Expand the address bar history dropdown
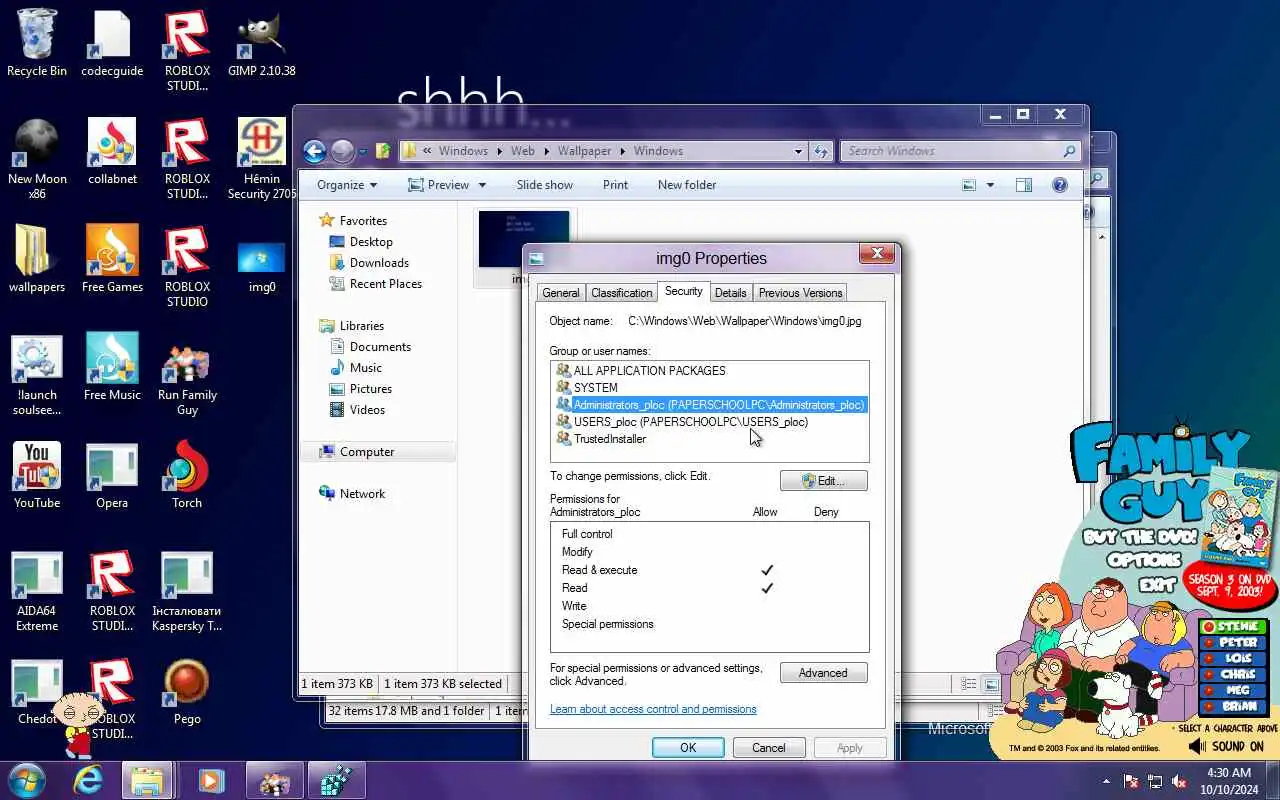Viewport: 1280px width, 800px height. [798, 151]
